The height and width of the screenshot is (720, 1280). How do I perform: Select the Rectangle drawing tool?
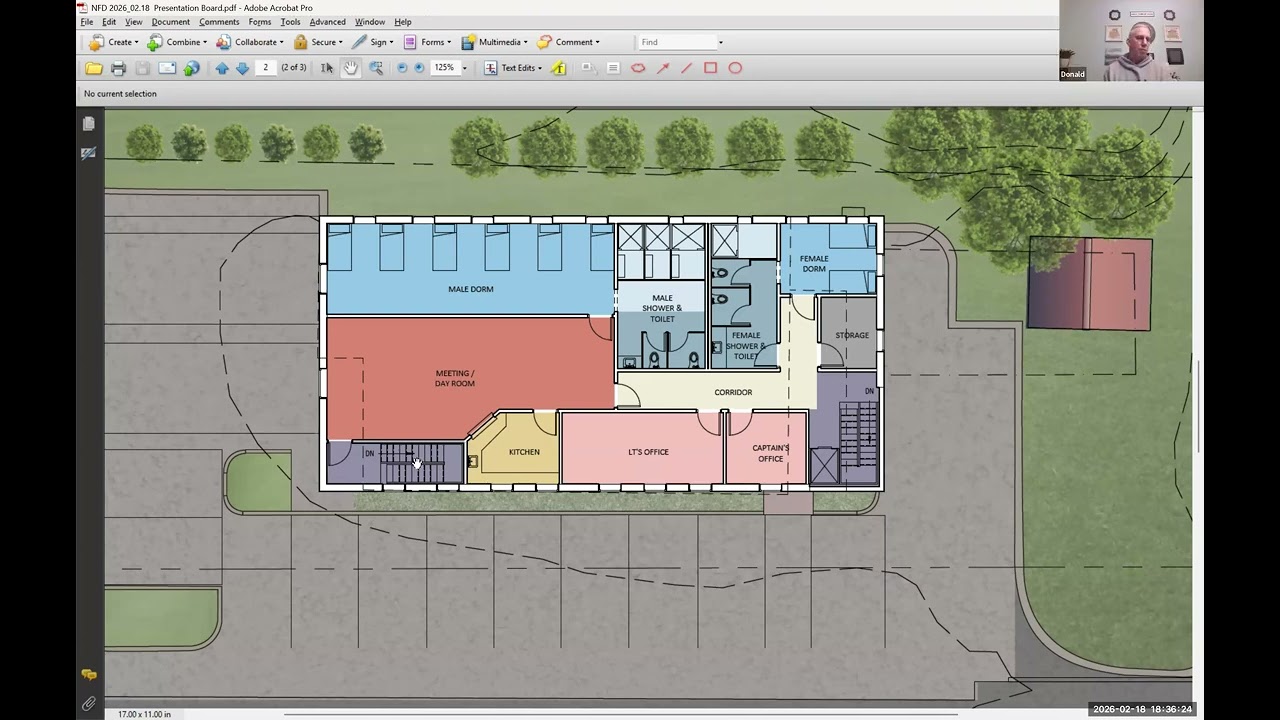710,68
